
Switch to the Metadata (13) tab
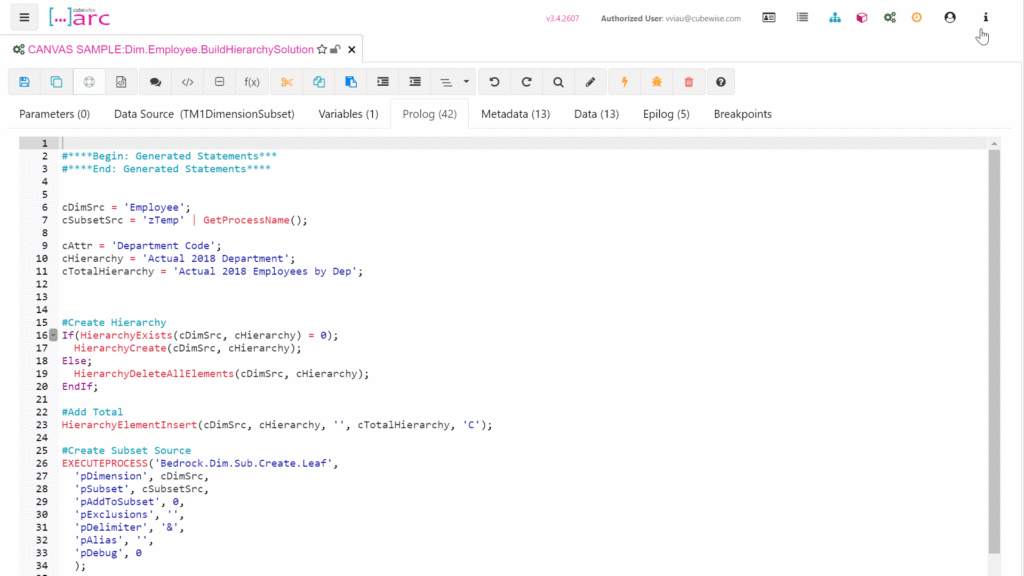[x=515, y=114]
